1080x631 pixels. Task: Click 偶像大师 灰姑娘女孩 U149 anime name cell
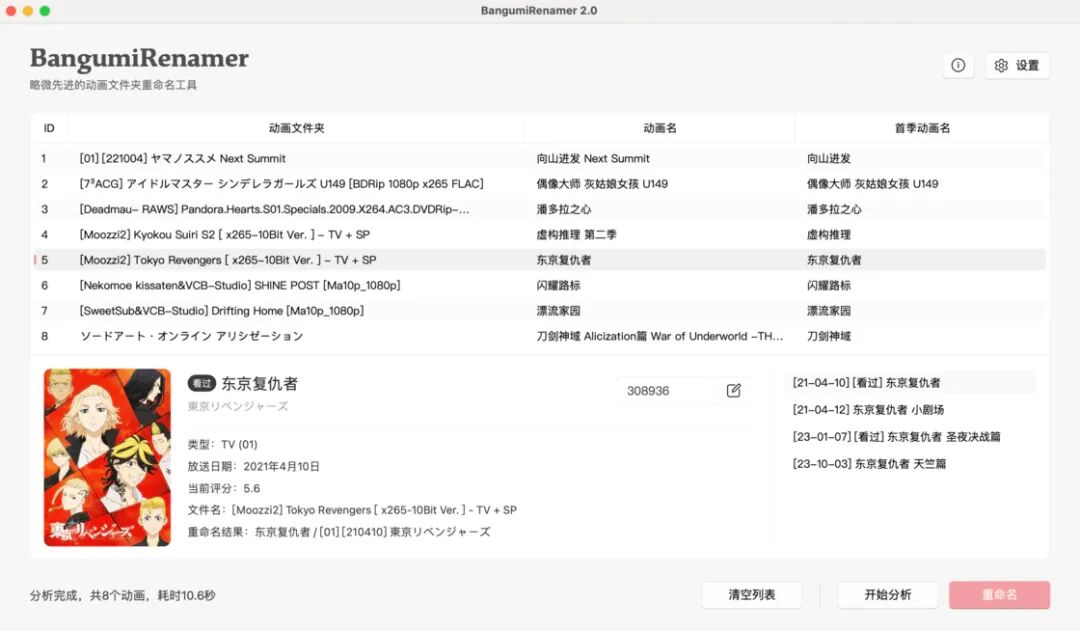click(602, 184)
